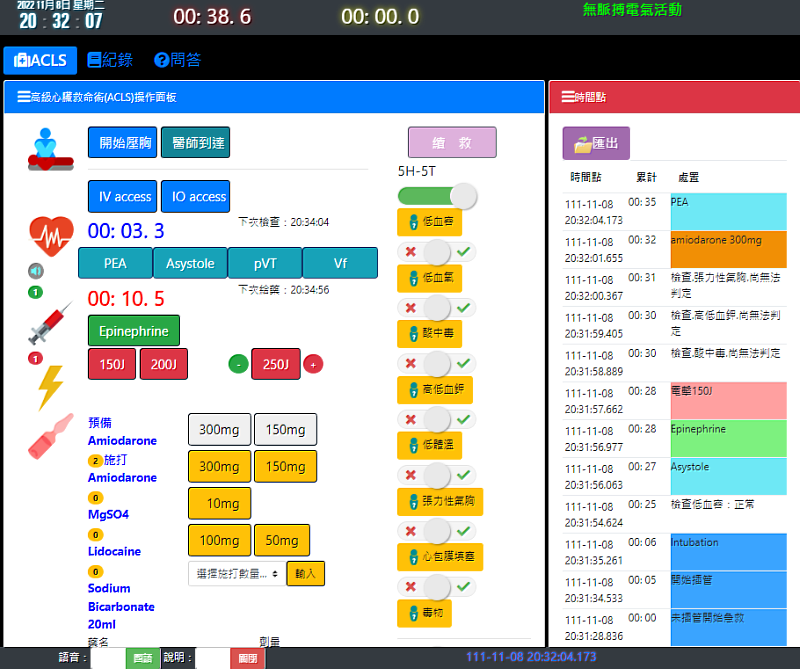Image resolution: width=800 pixels, height=669 pixels.
Task: Open the ACLS panel header menu
Action: [x=21, y=97]
